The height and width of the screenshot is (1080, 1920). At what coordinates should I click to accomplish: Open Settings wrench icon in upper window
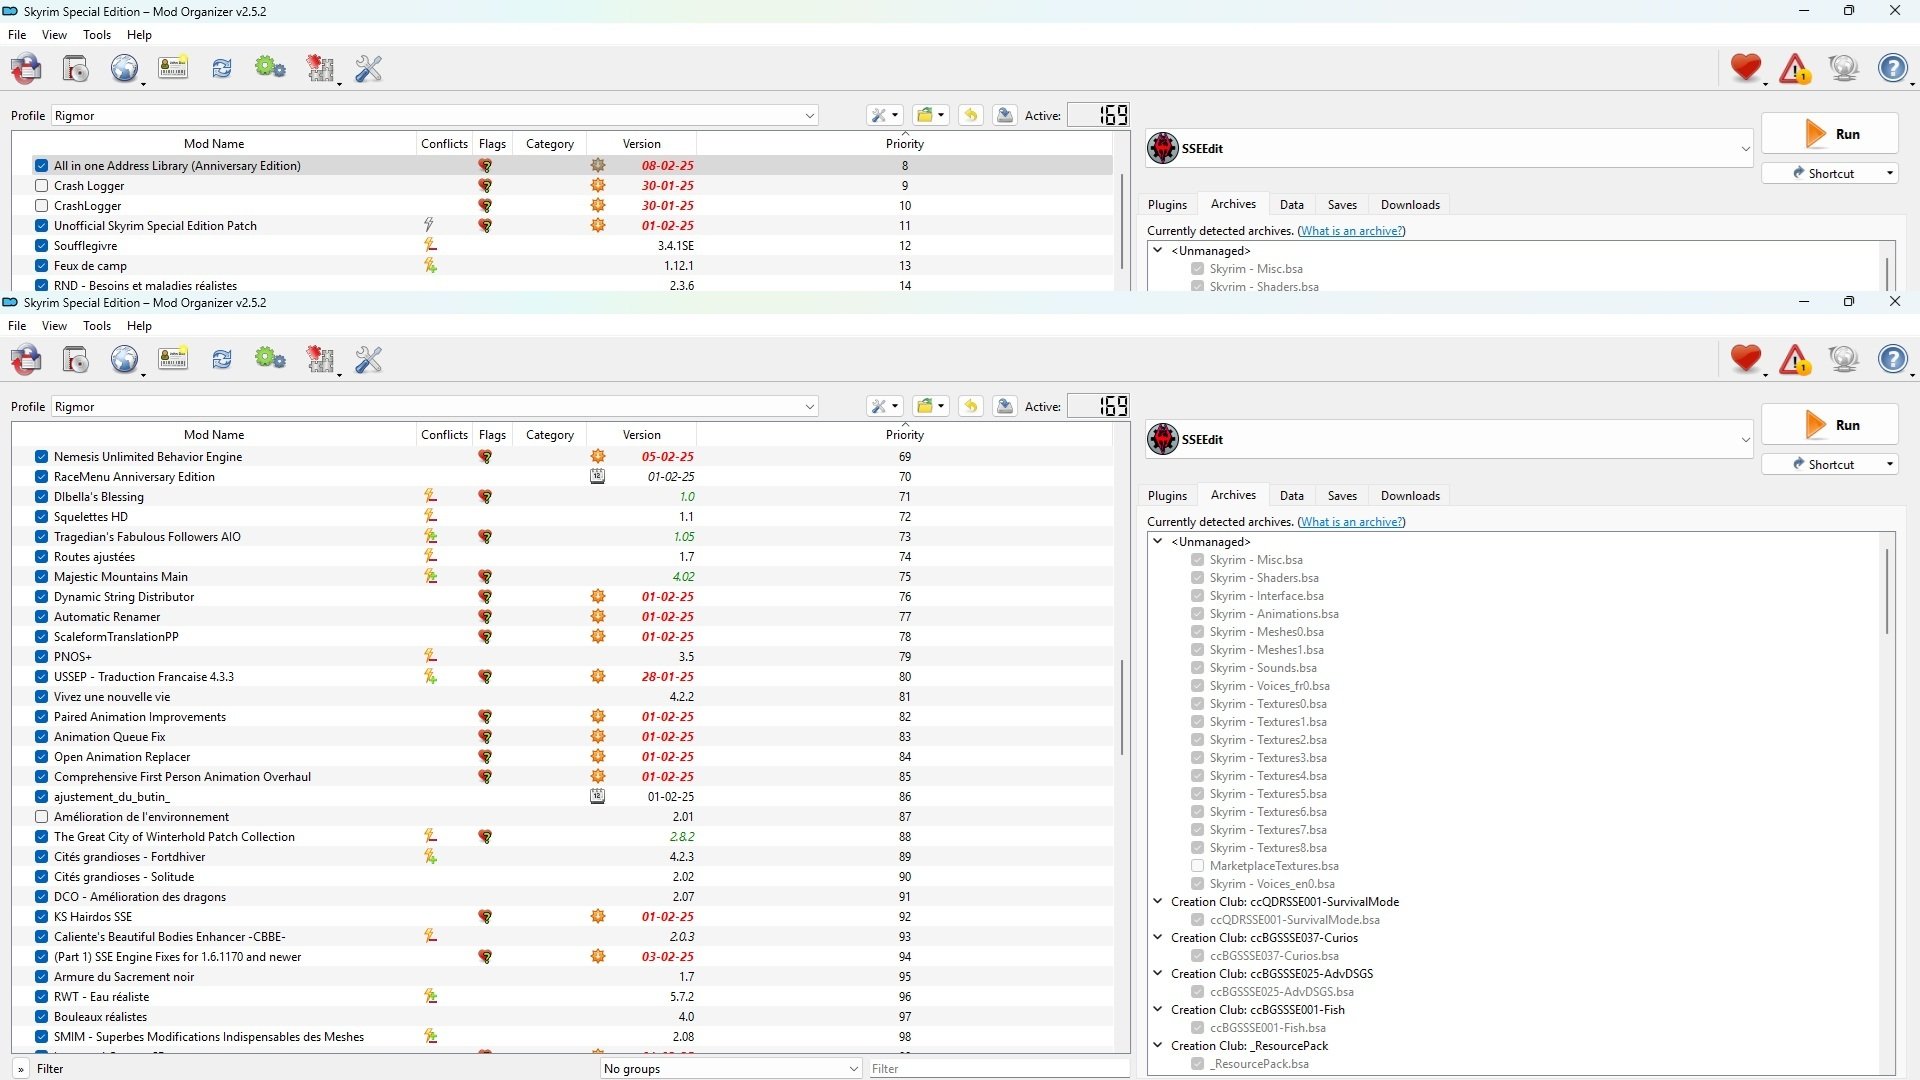coord(368,69)
